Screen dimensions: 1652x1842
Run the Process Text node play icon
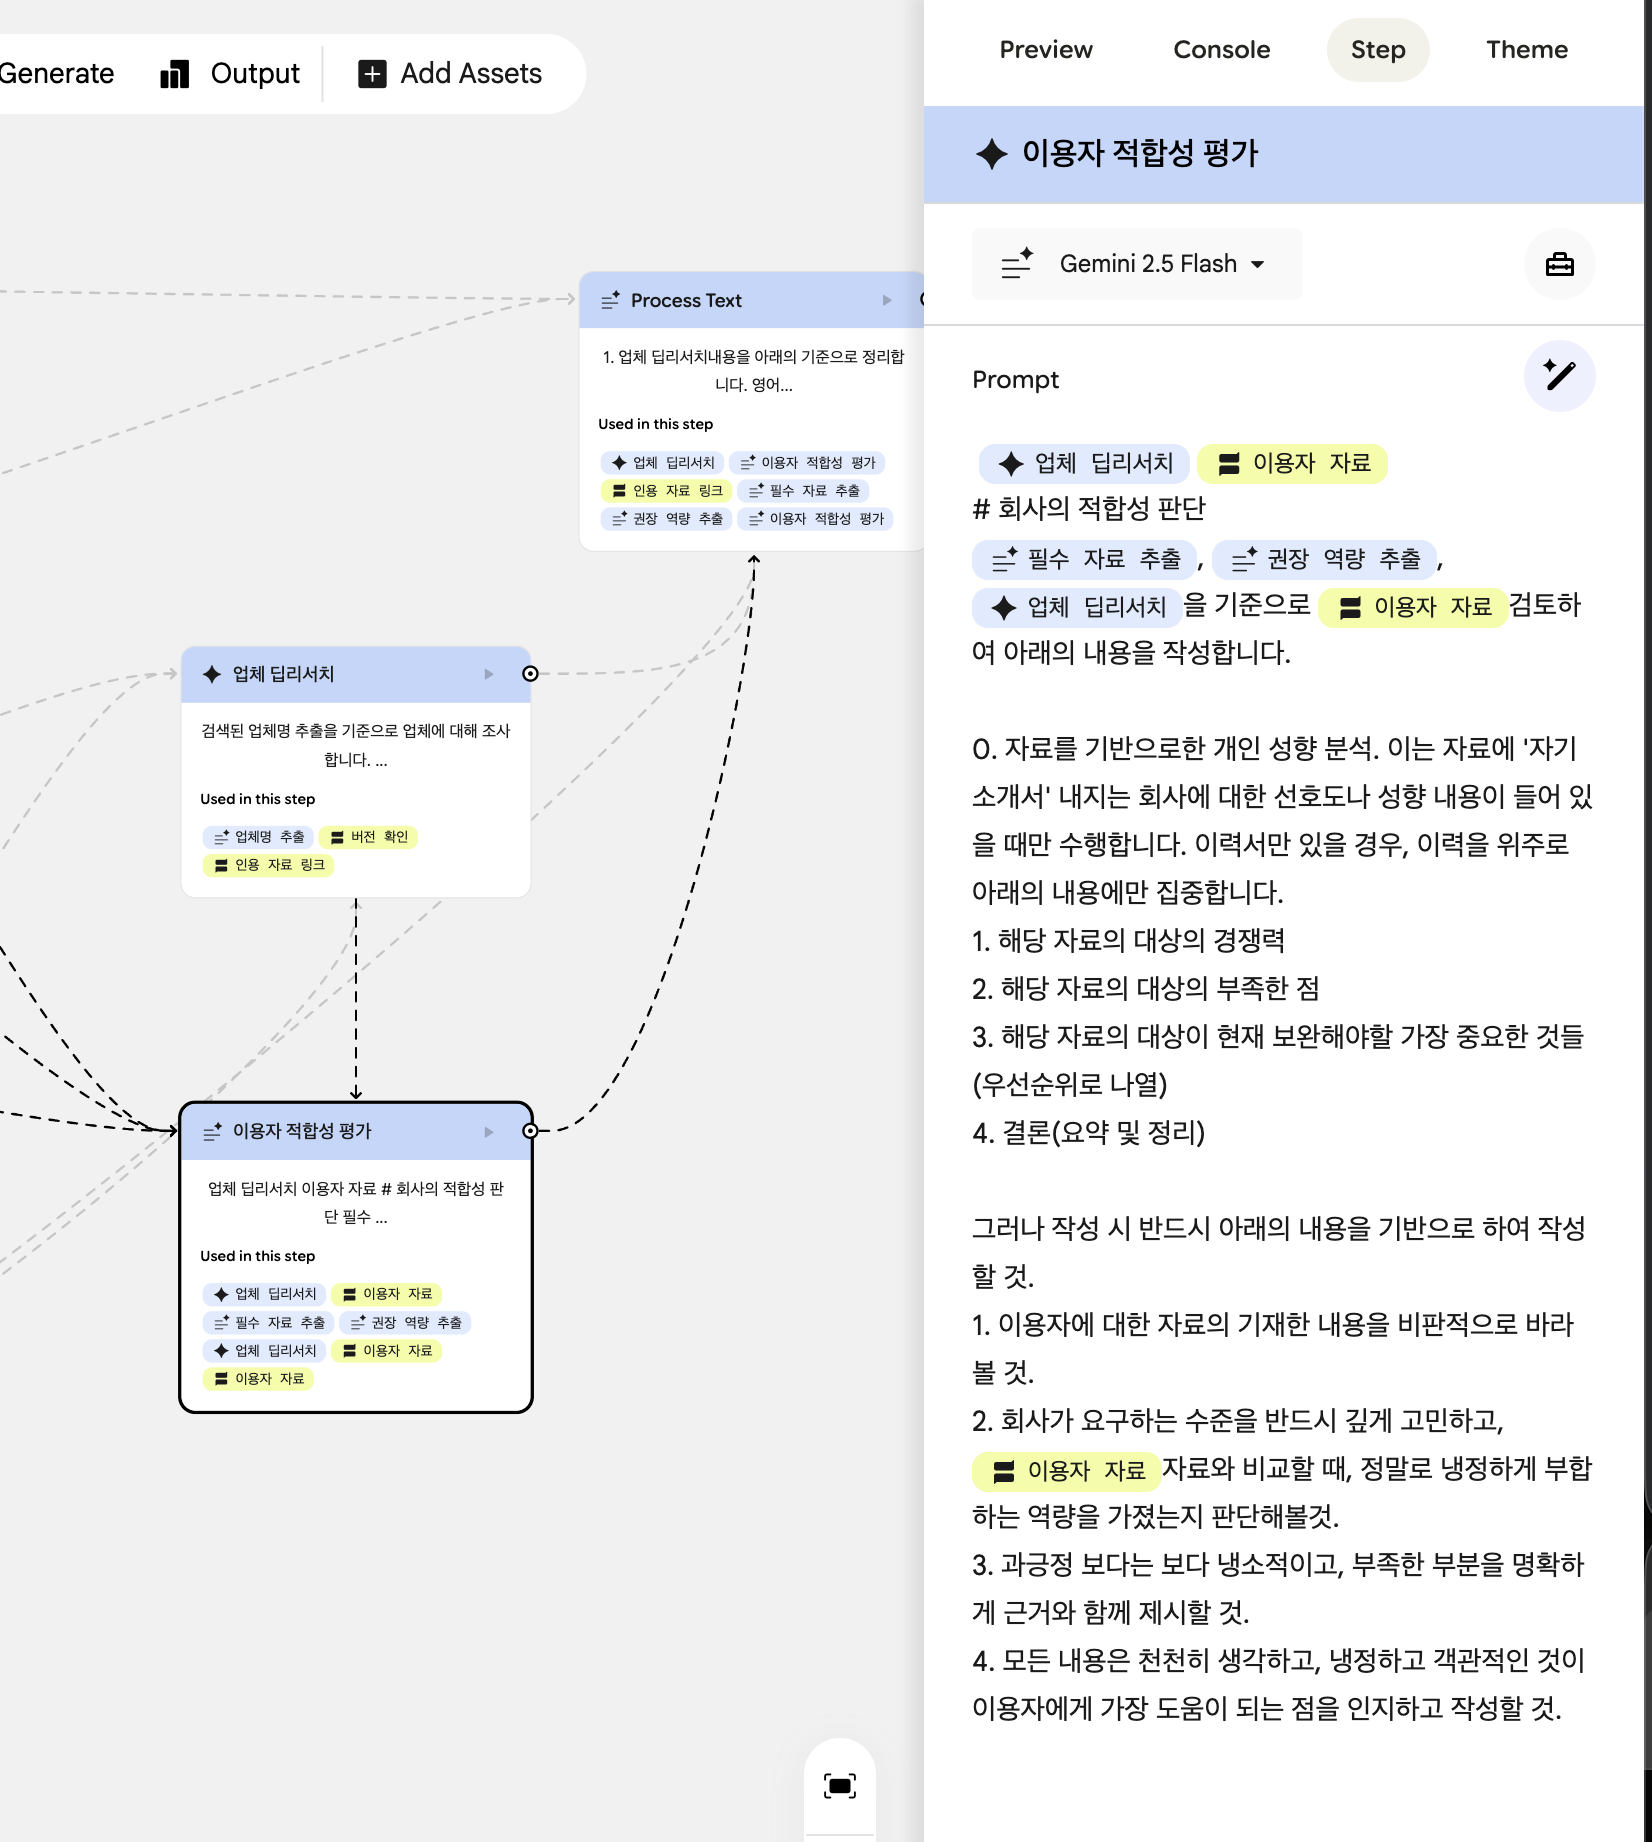coord(886,300)
